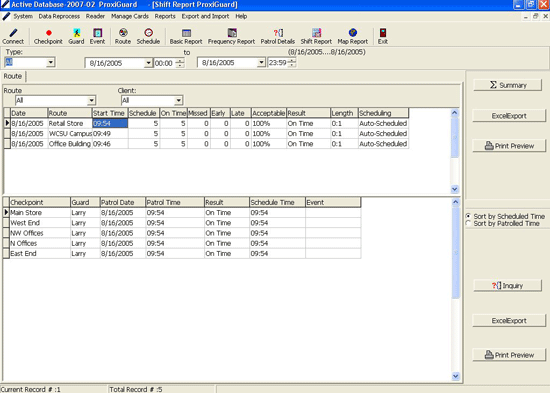The image size is (550, 393).
Task: Click the Connect toolbar icon
Action: click(13, 36)
